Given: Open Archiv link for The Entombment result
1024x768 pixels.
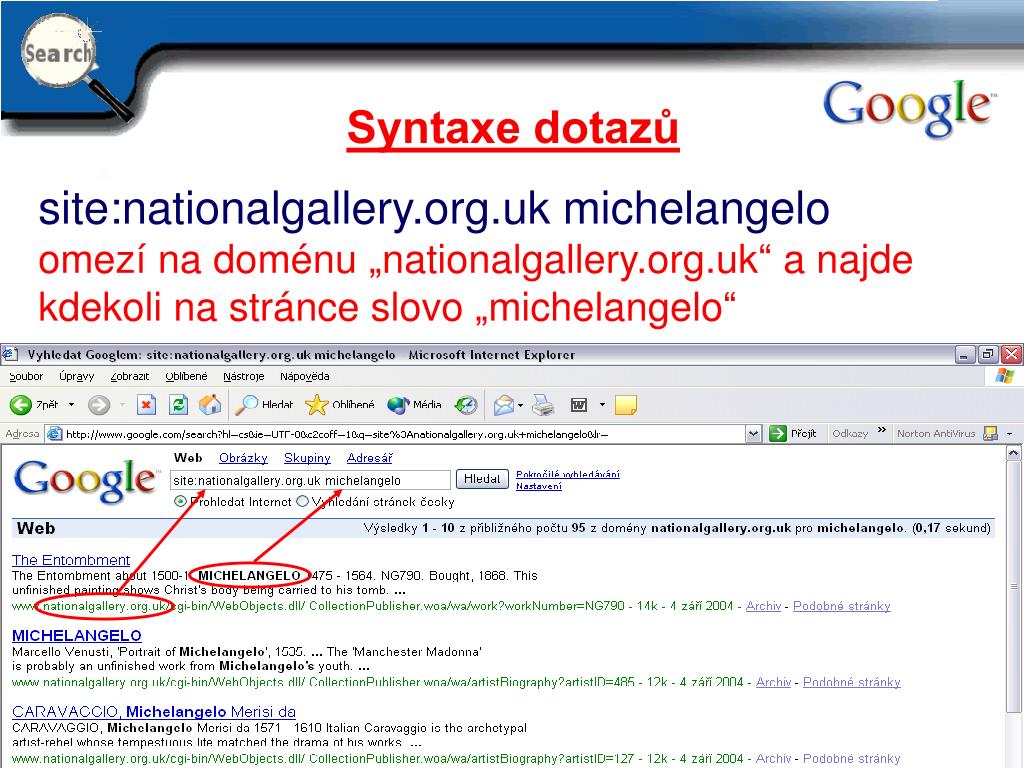Looking at the screenshot, I should pyautogui.click(x=763, y=606).
